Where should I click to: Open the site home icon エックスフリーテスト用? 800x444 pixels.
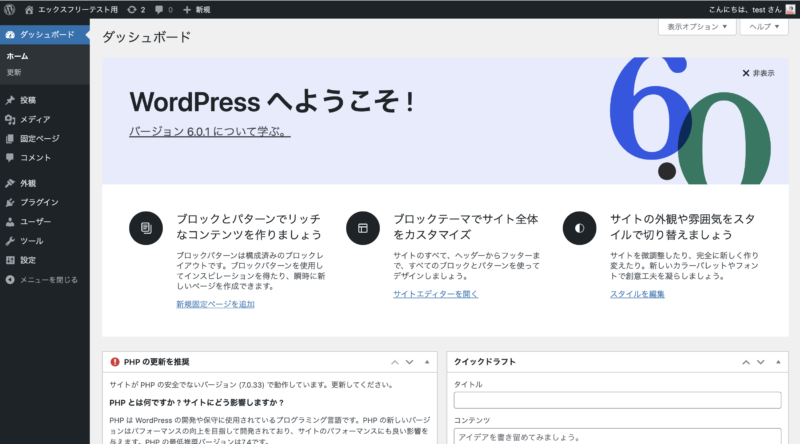(x=29, y=10)
